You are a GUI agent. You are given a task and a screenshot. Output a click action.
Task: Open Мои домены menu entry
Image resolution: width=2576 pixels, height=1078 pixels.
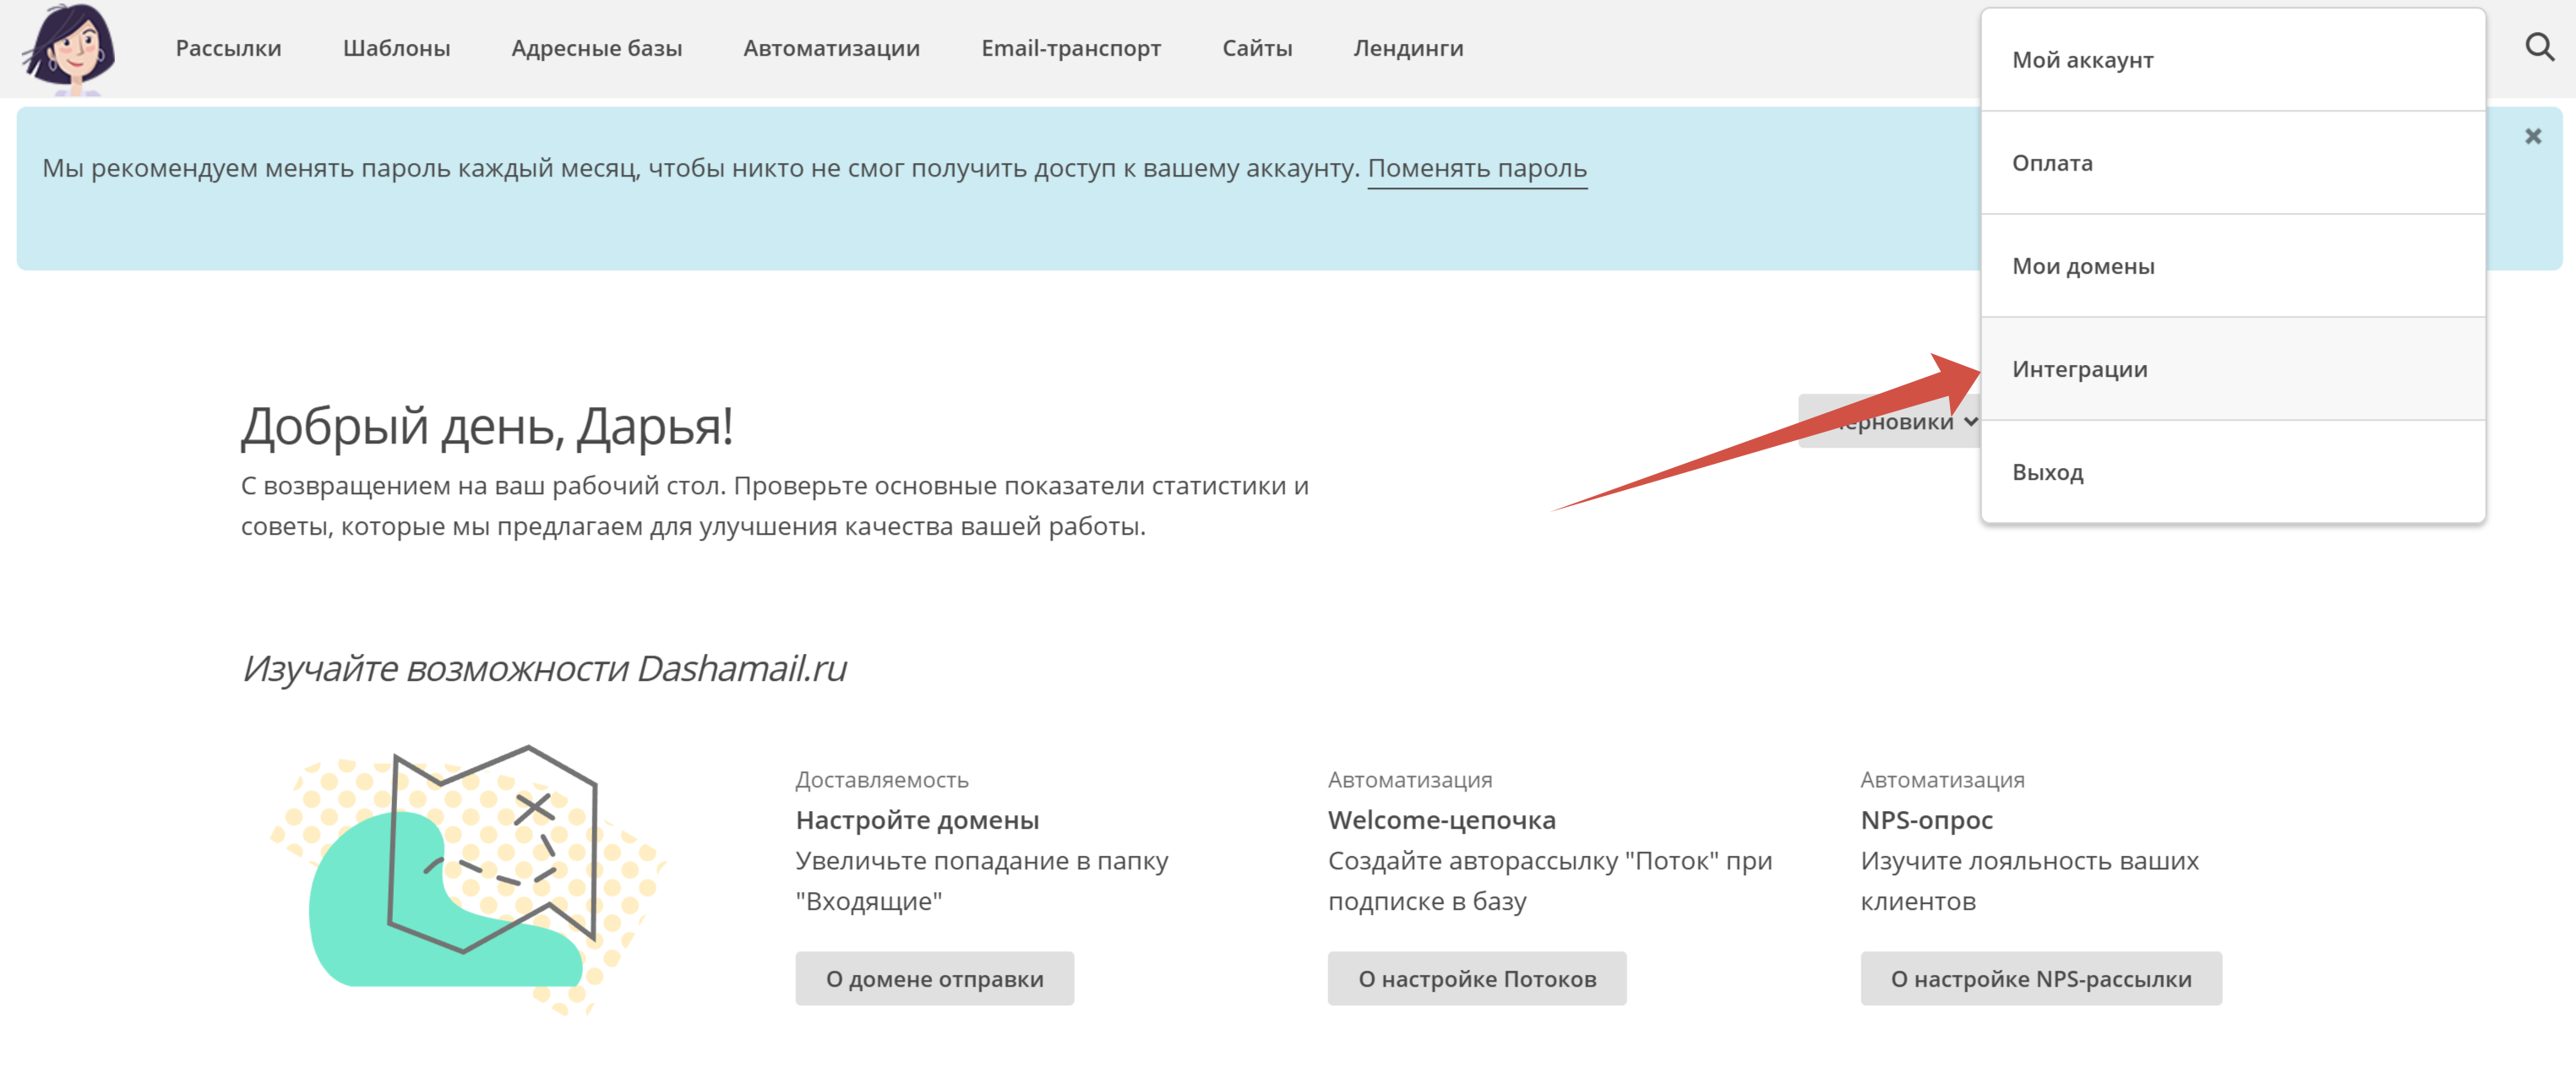(2082, 266)
